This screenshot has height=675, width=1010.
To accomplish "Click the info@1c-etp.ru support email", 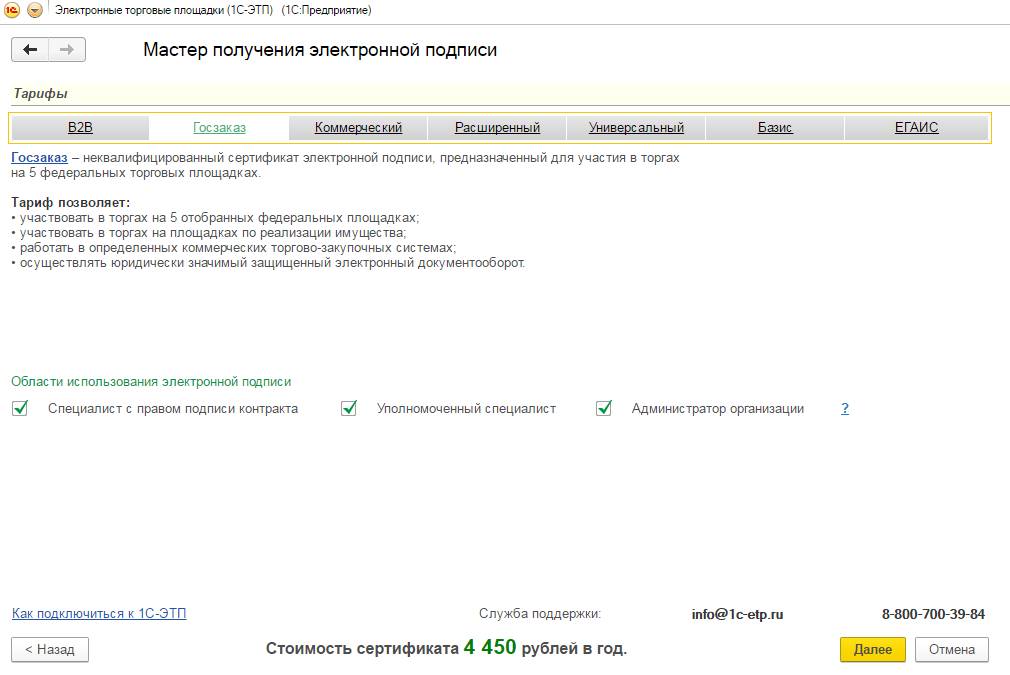I will [x=738, y=614].
